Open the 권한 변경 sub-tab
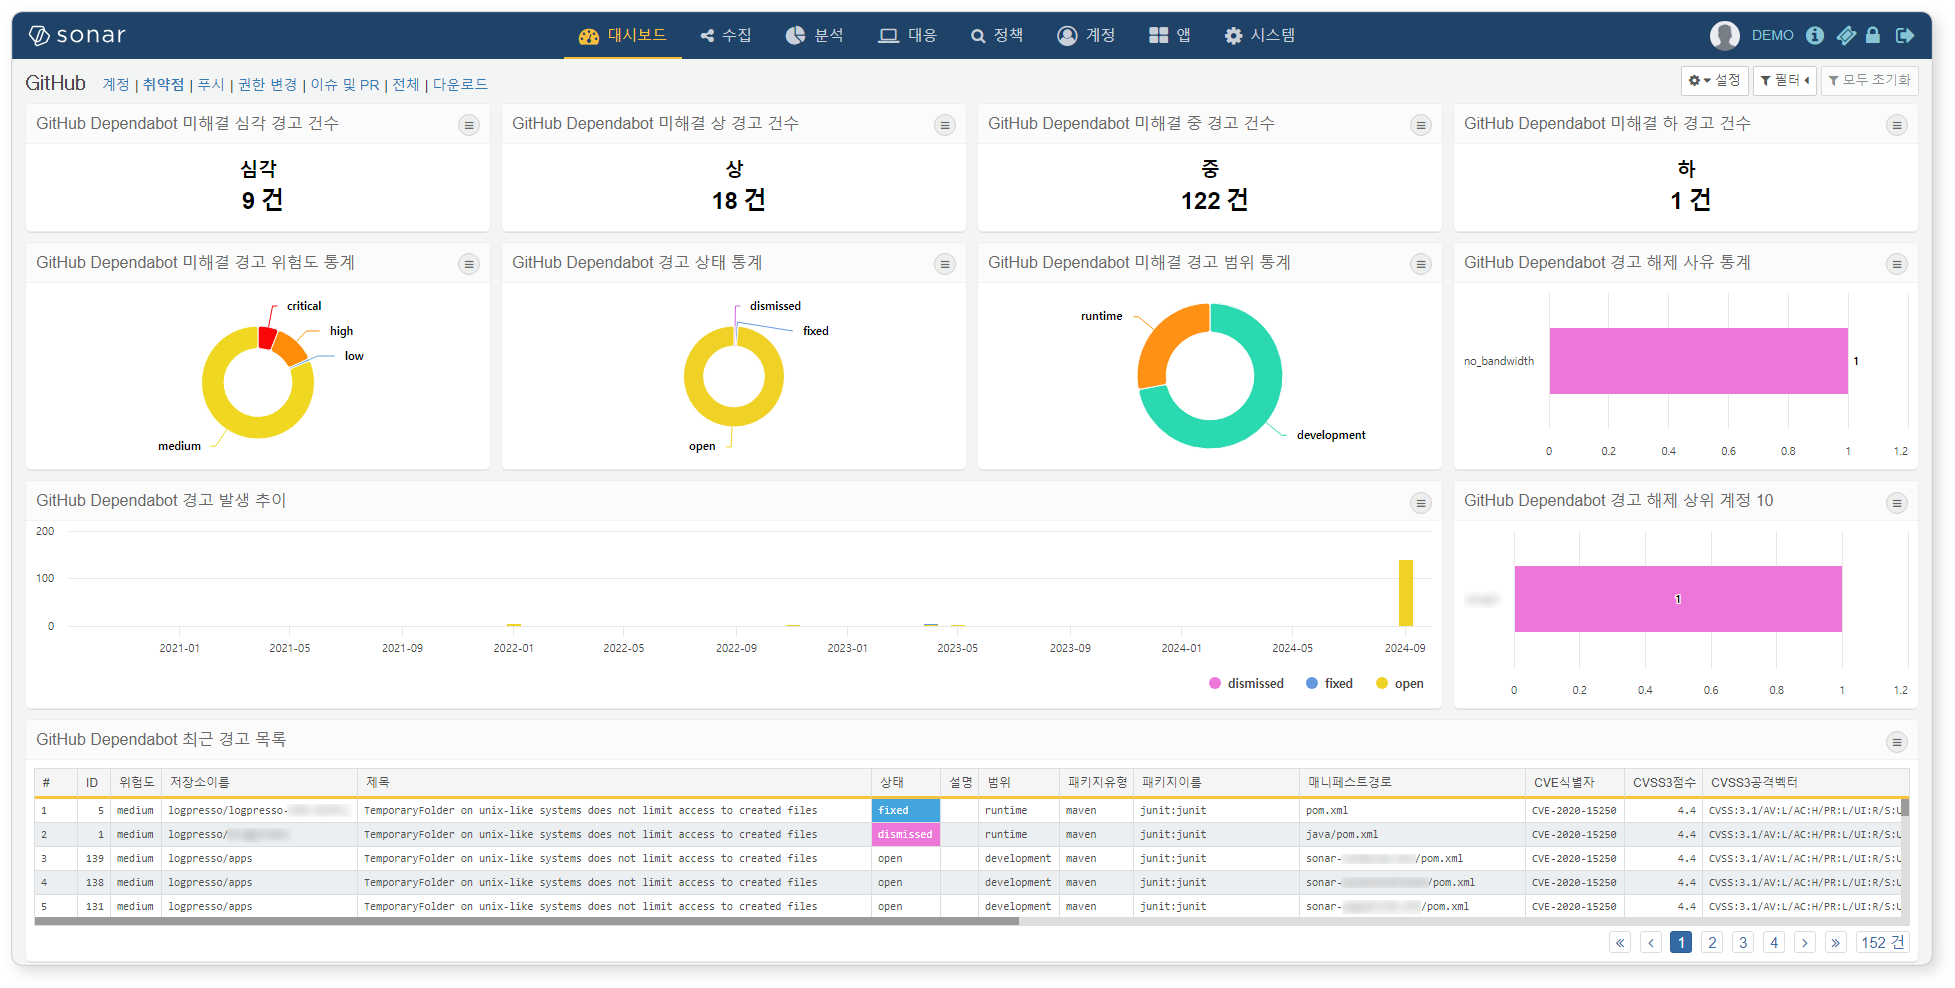This screenshot has width=1955, height=988. [x=267, y=84]
